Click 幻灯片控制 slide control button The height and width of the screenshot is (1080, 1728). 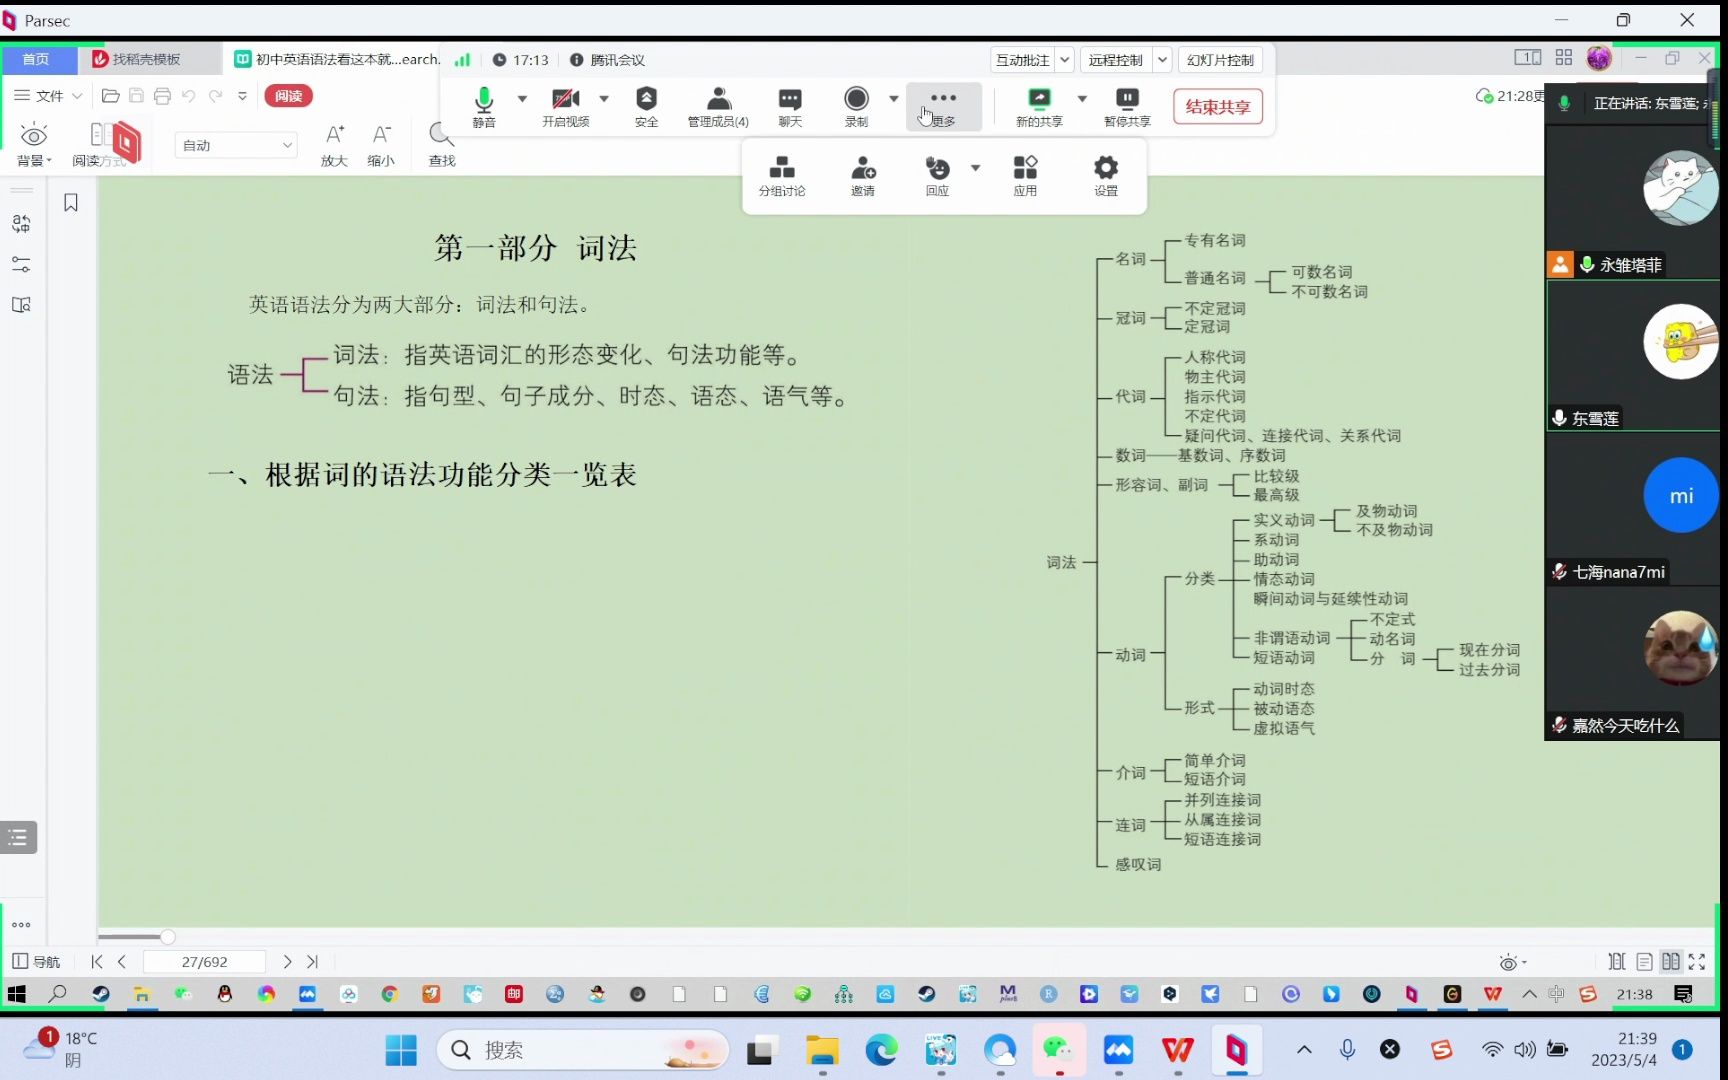tap(1220, 60)
